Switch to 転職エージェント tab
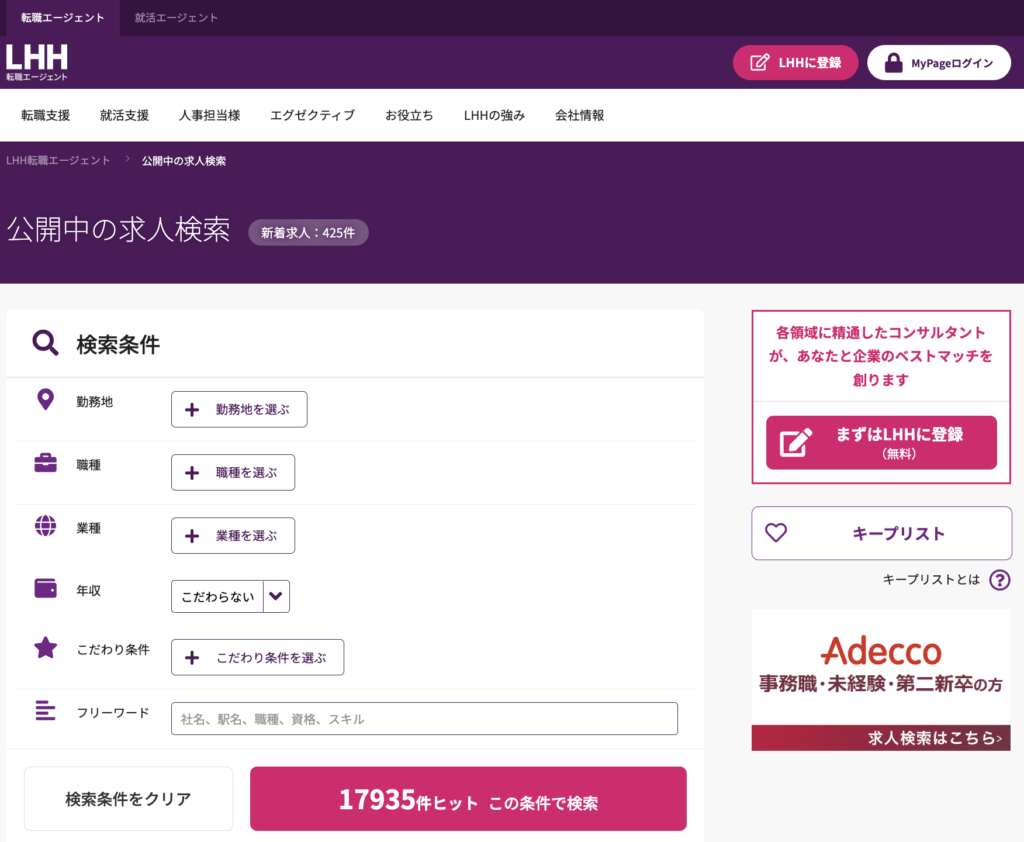 [x=63, y=18]
